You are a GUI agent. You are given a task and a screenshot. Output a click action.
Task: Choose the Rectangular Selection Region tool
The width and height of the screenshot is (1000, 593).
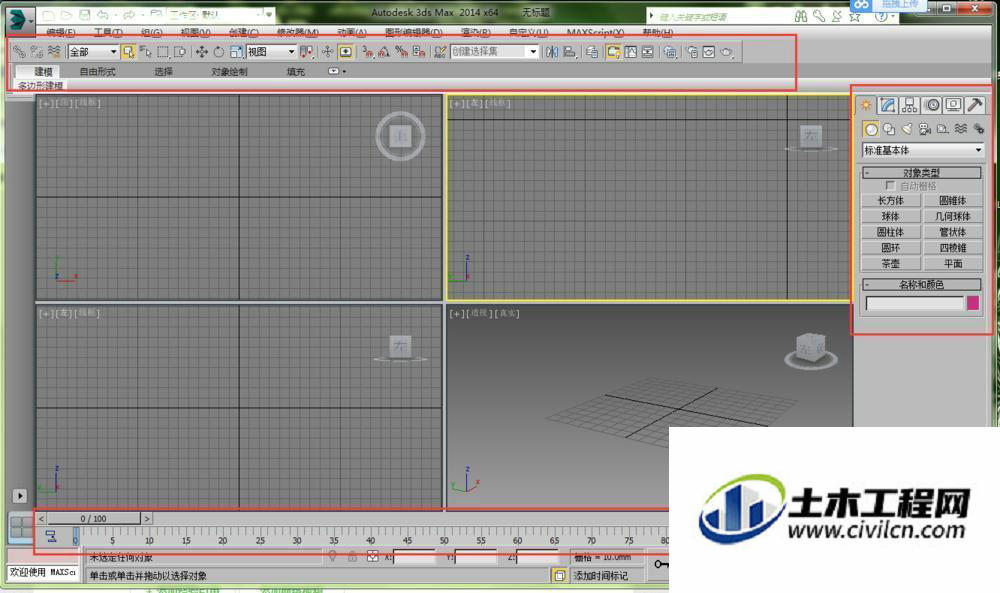pyautogui.click(x=163, y=52)
